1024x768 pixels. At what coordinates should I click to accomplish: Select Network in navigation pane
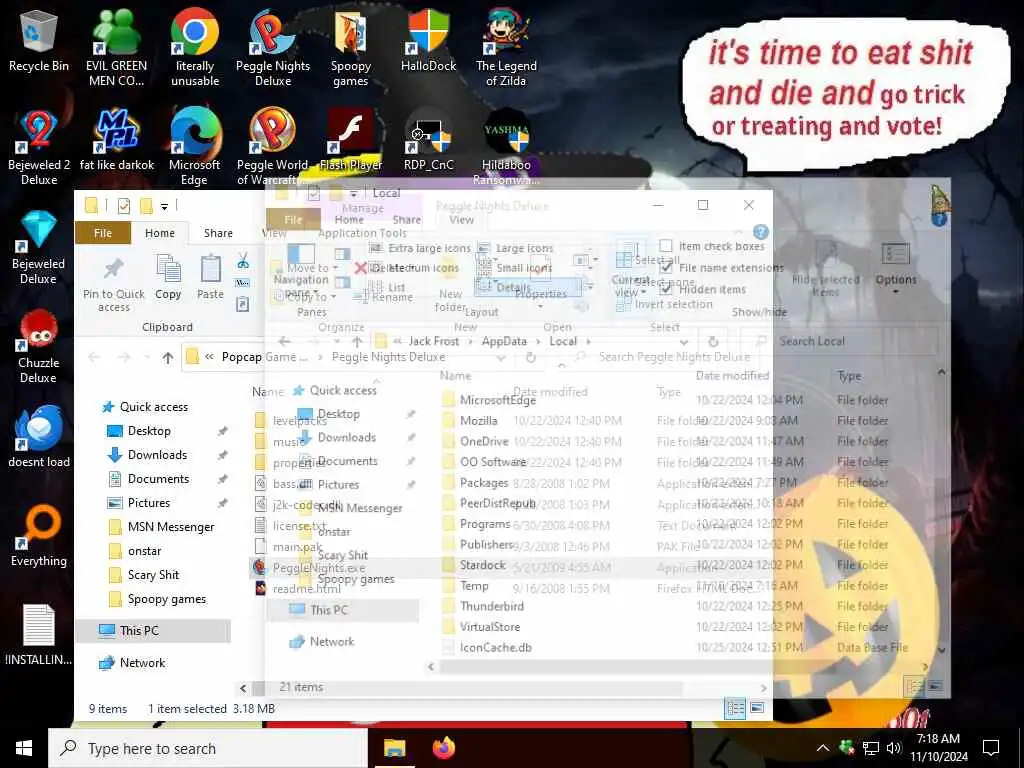142,663
